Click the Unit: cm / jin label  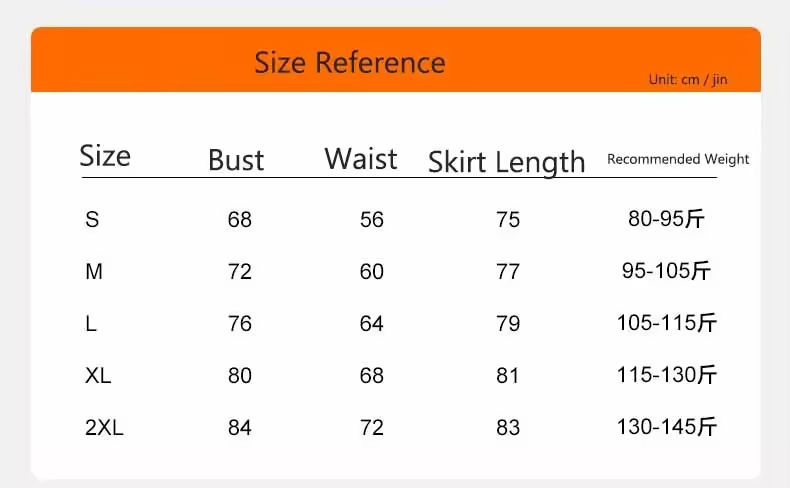click(687, 80)
